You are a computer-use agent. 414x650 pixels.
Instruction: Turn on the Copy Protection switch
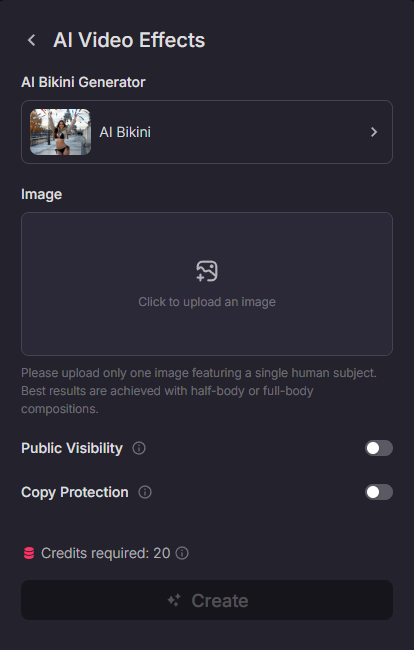point(379,492)
